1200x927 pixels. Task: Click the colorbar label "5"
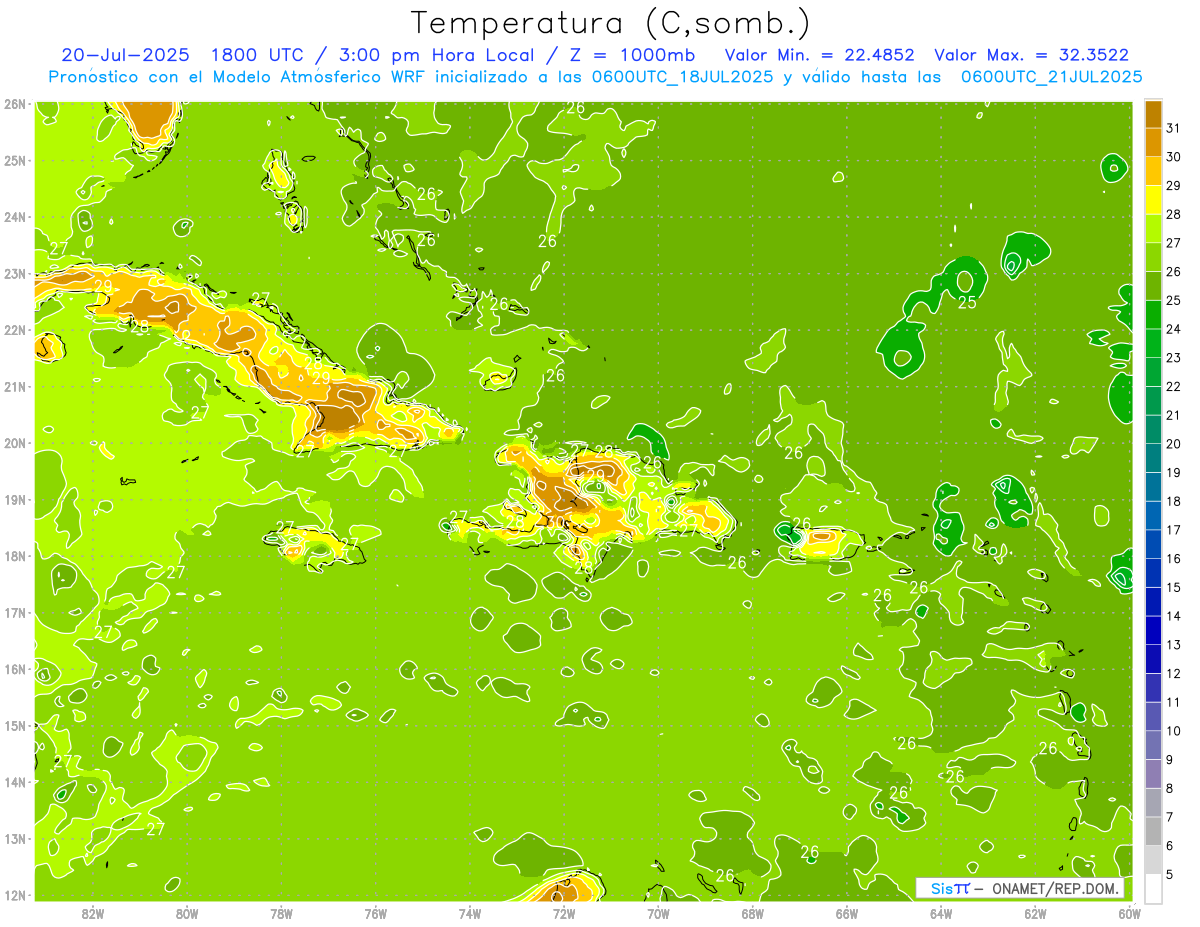[1170, 874]
